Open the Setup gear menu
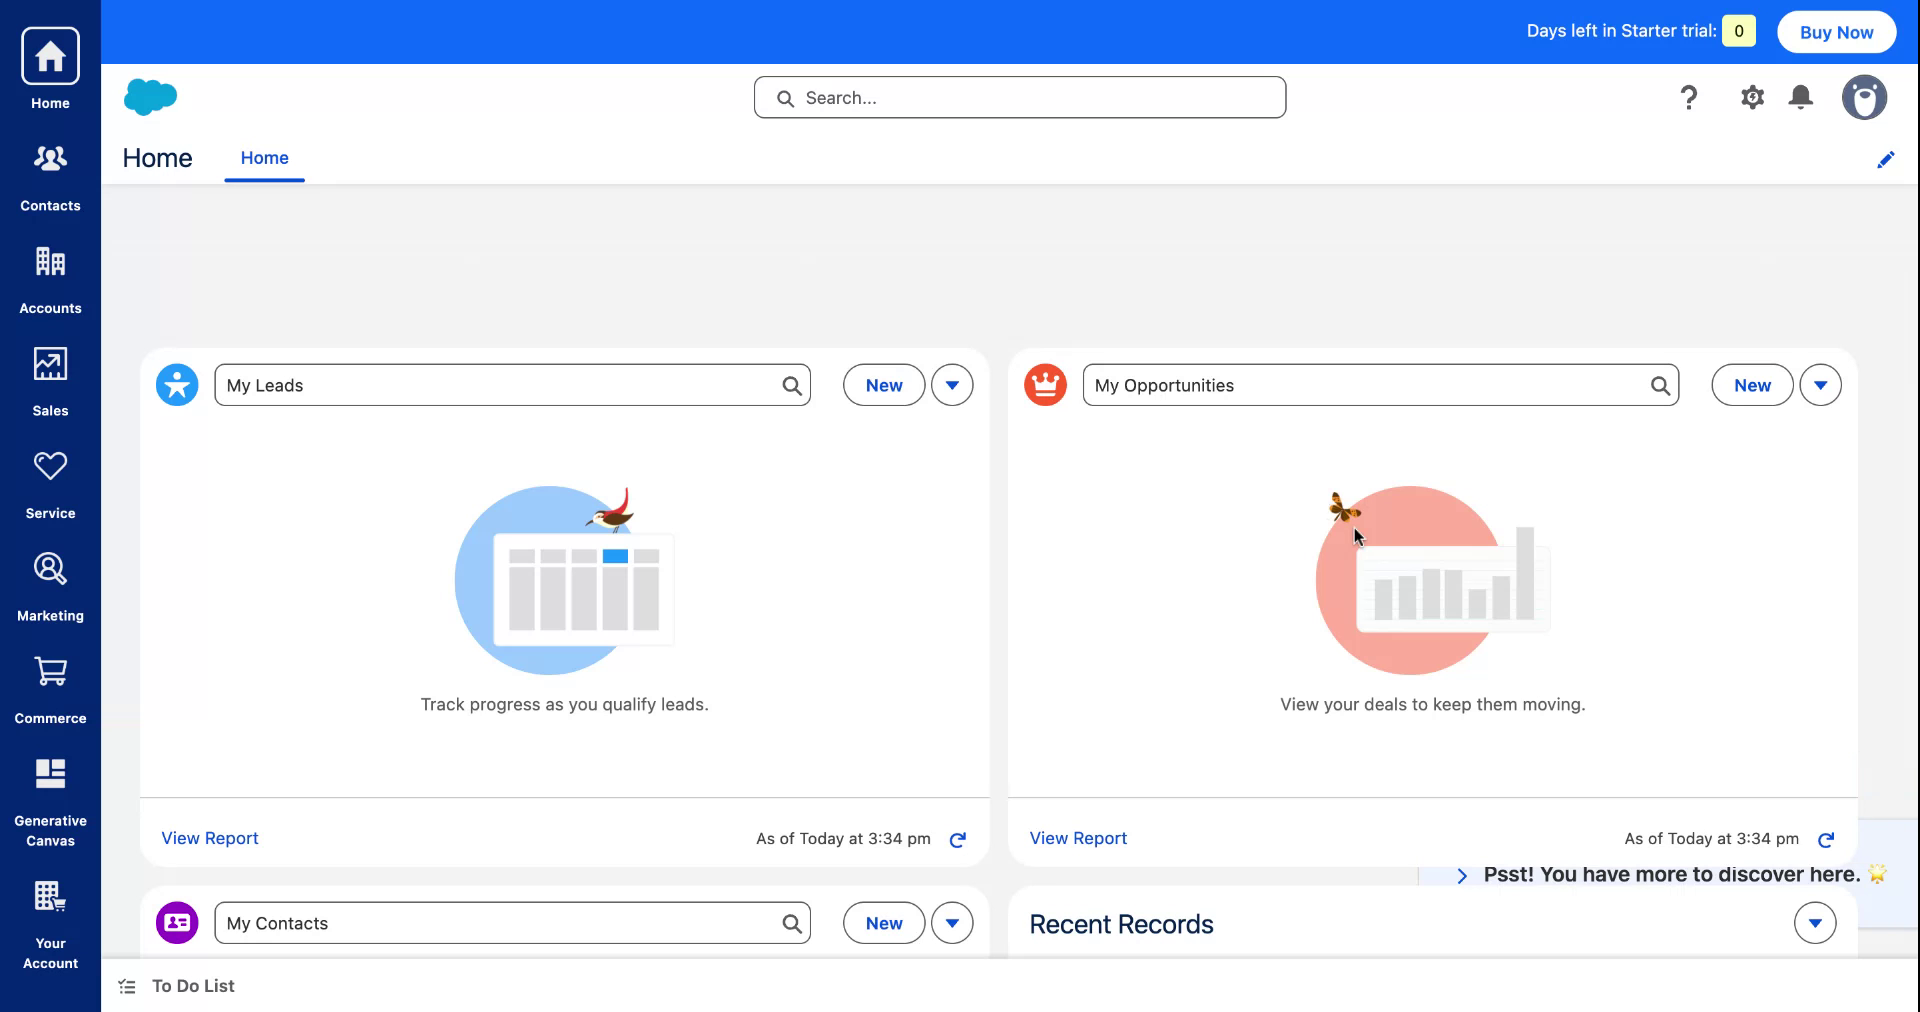 [x=1751, y=97]
